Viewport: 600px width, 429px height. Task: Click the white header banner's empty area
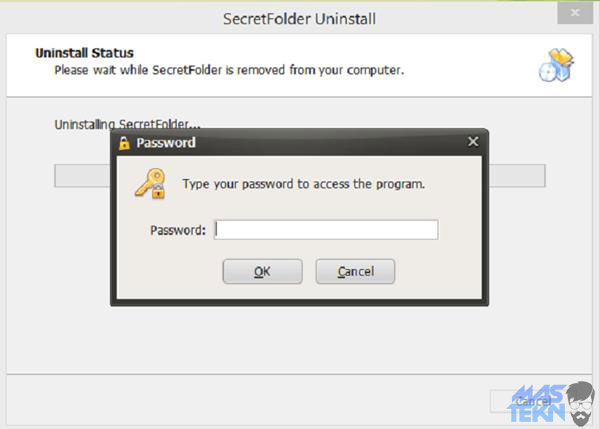pos(470,60)
